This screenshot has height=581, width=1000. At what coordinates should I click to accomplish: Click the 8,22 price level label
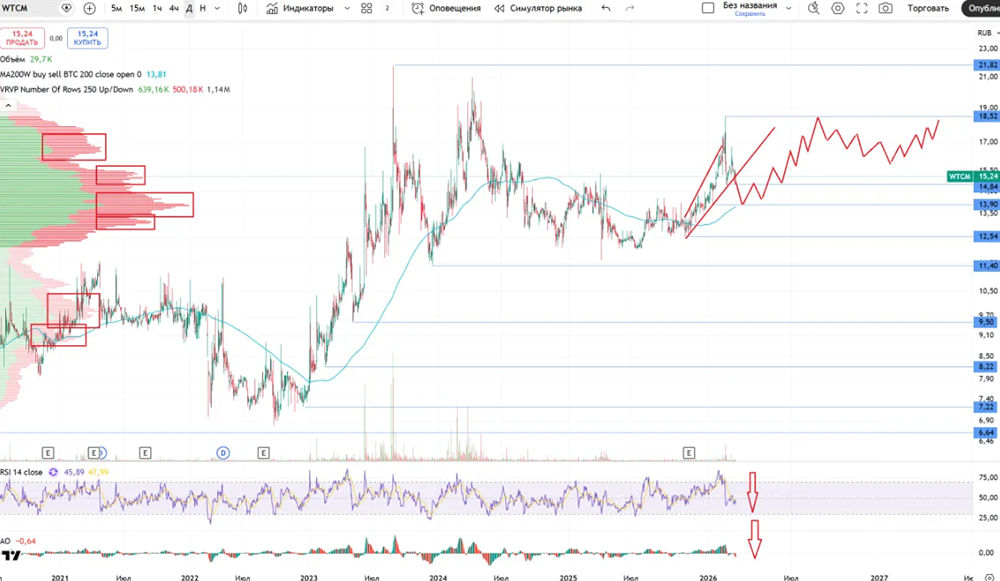click(987, 366)
